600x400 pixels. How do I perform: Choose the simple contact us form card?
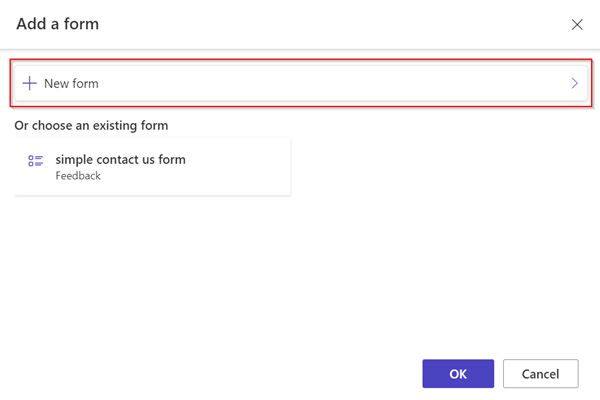[x=152, y=167]
